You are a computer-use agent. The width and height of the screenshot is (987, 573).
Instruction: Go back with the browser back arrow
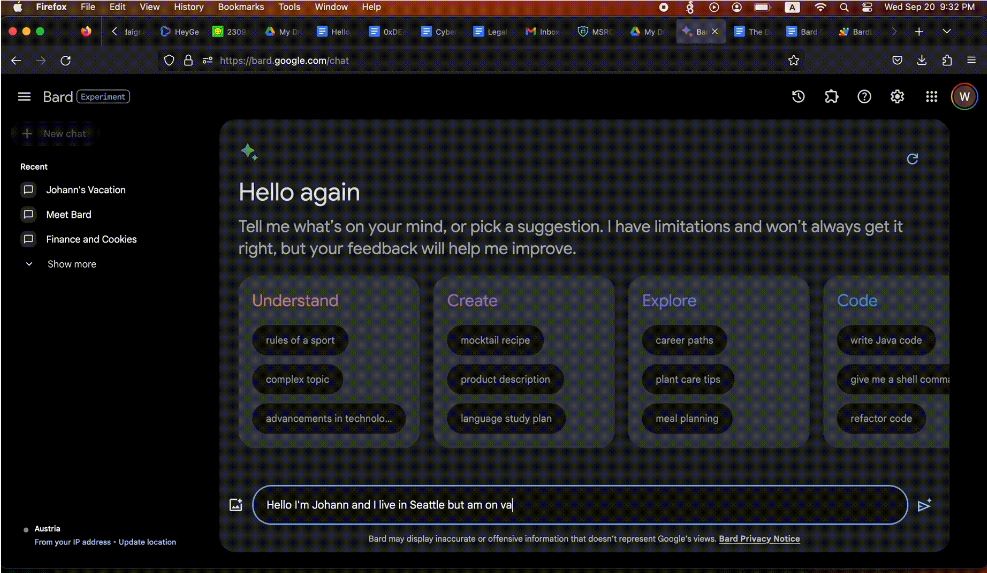16,60
